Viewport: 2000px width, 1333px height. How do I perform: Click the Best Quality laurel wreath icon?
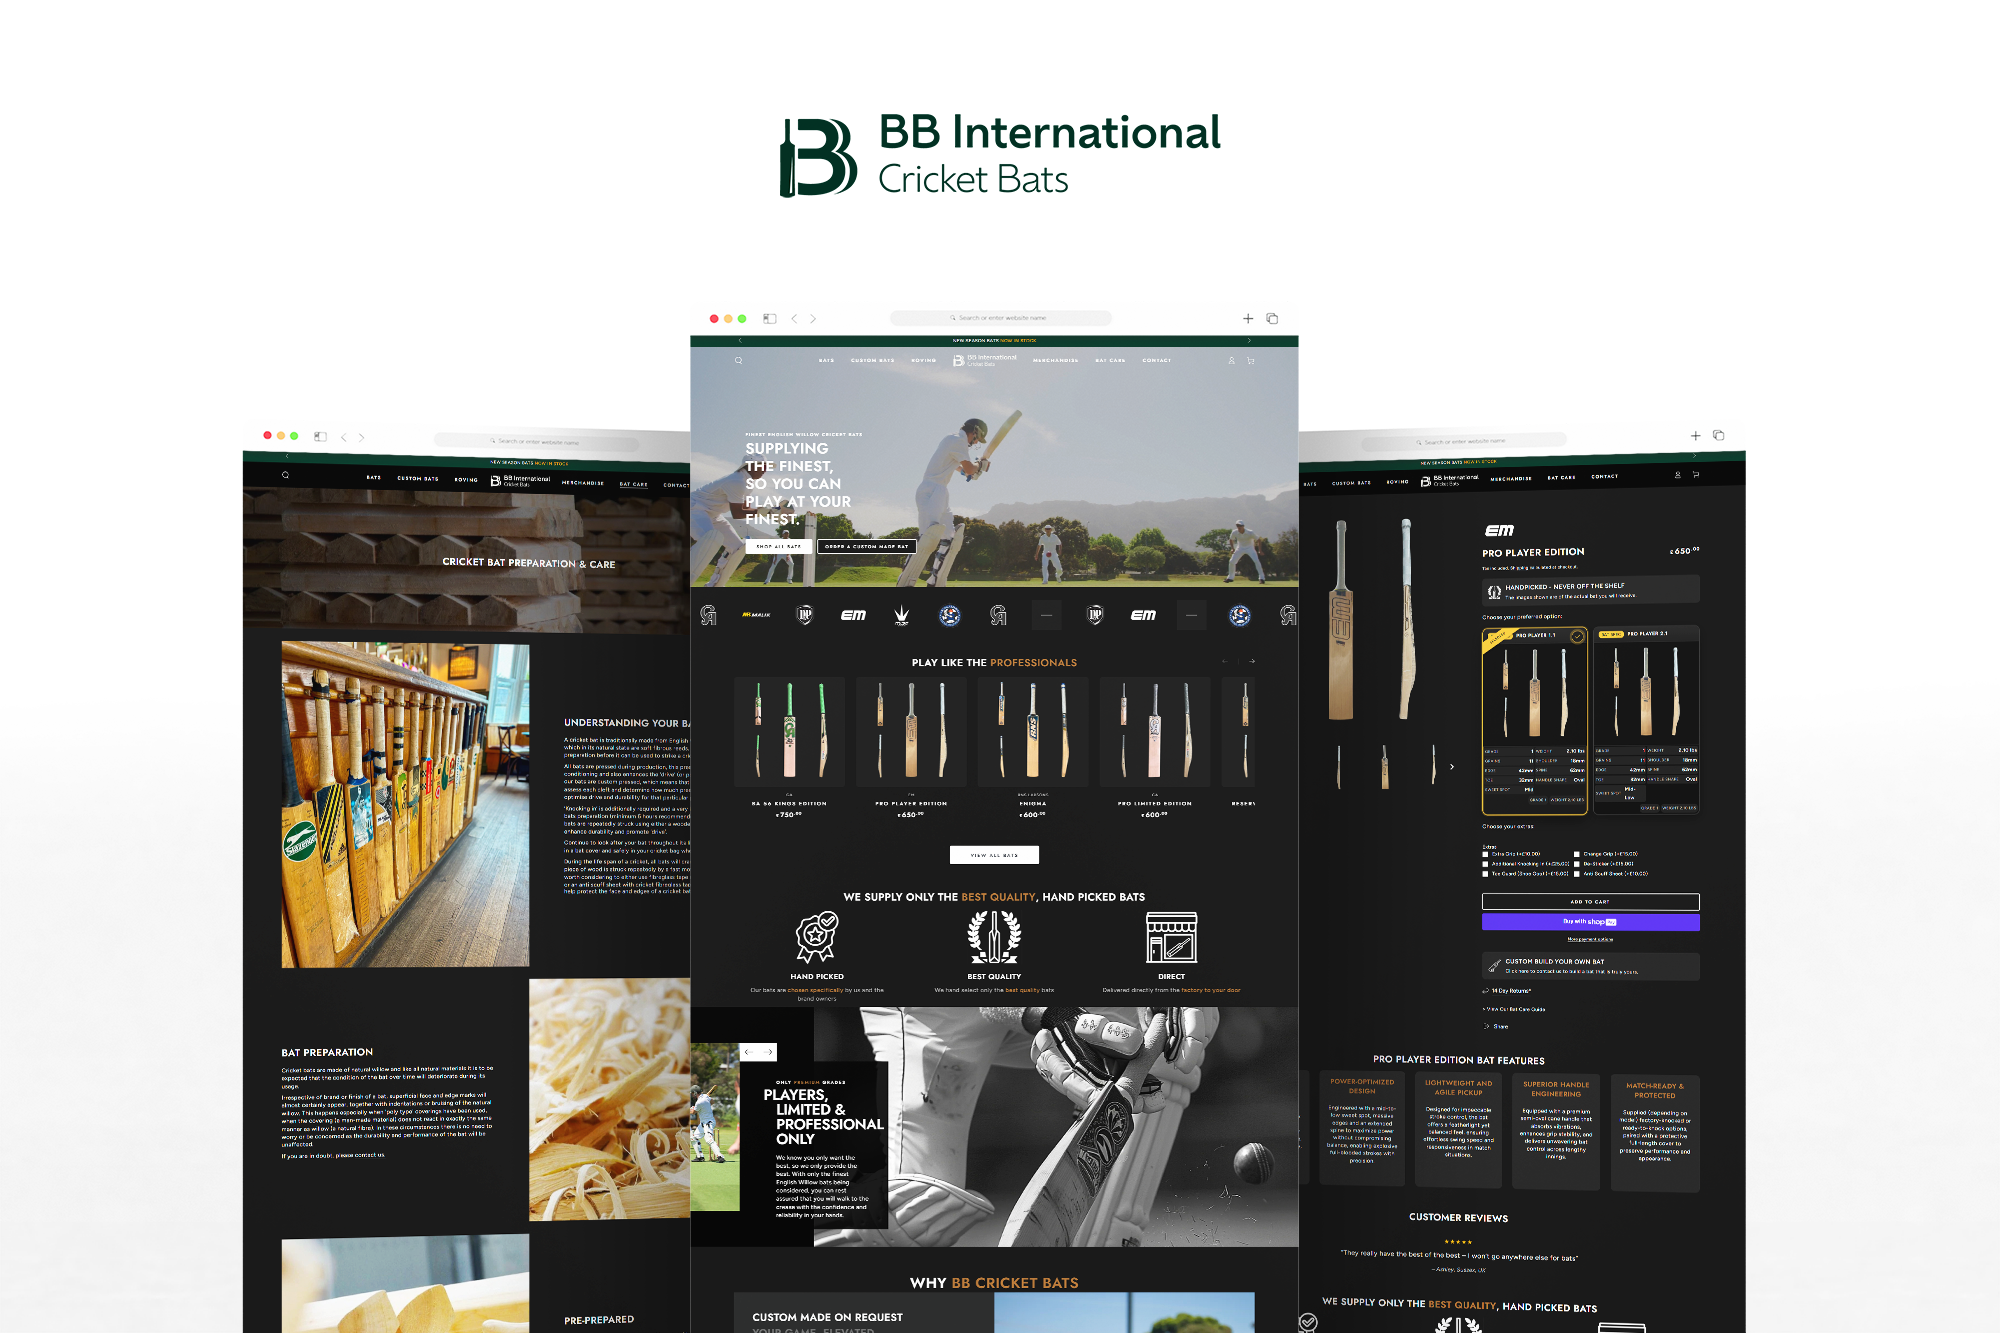click(994, 938)
